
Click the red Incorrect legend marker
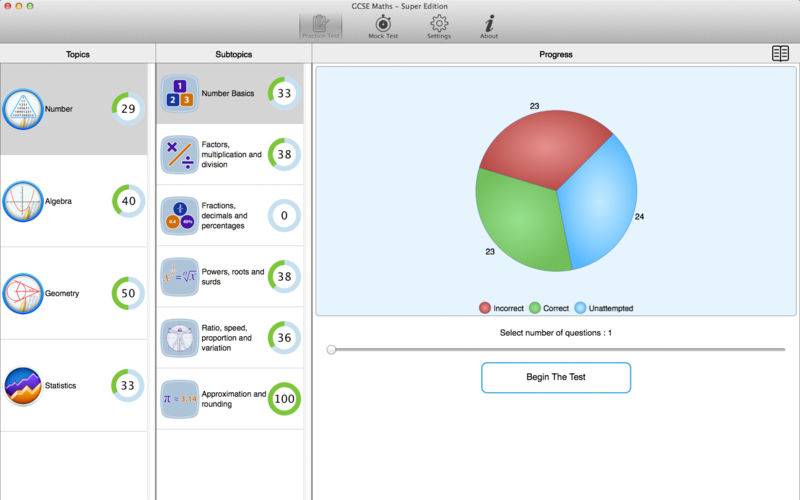click(x=485, y=308)
